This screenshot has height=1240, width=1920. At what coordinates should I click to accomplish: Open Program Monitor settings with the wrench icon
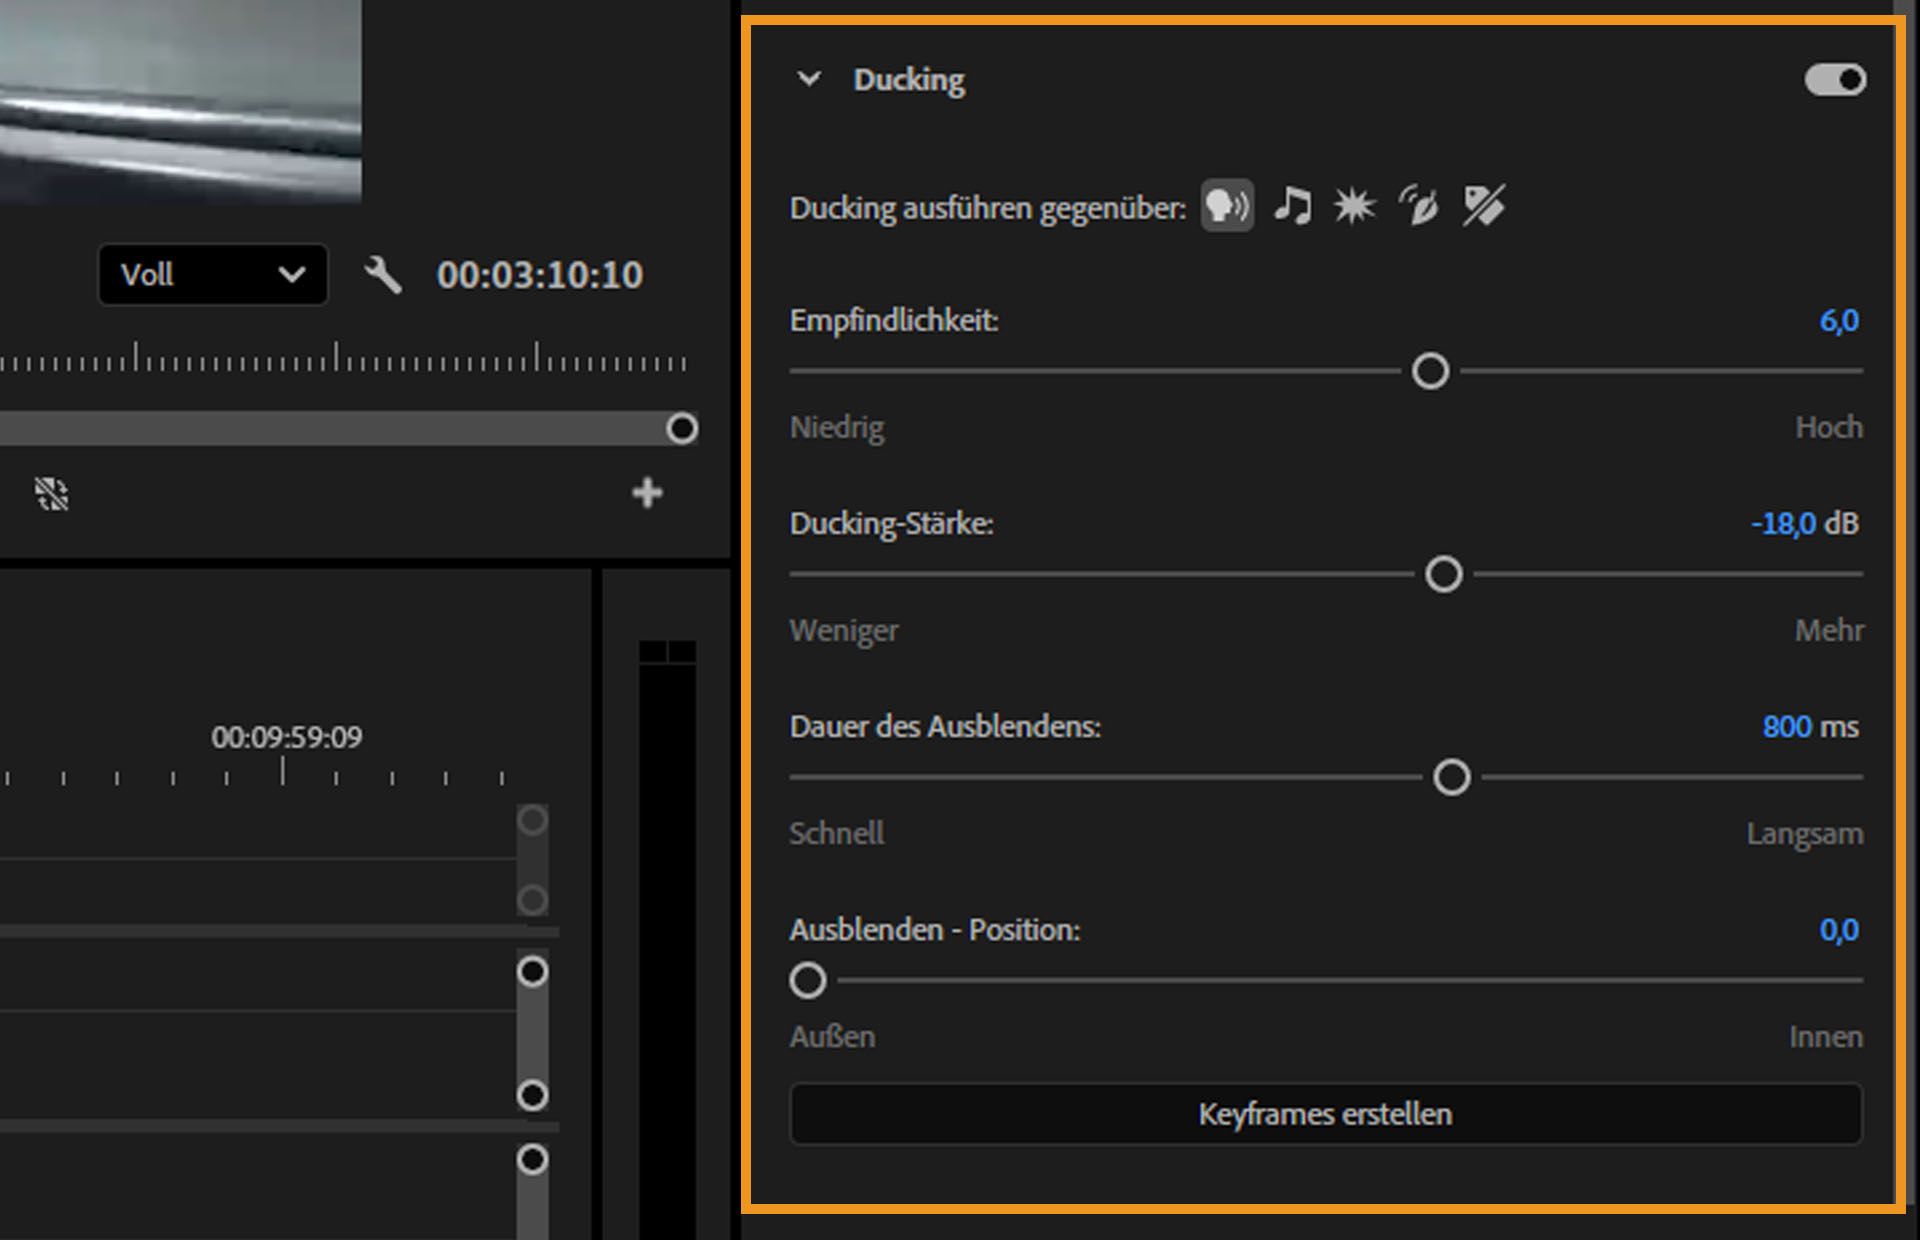pyautogui.click(x=383, y=276)
